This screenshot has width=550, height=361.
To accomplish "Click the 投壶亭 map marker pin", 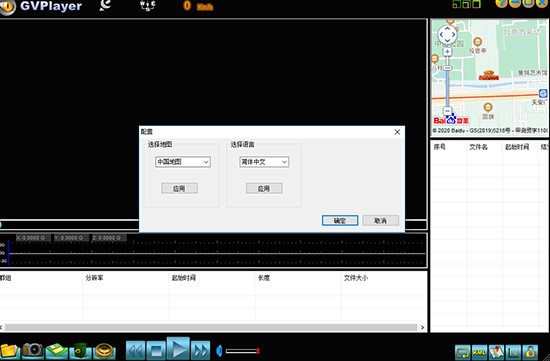I will pyautogui.click(x=477, y=42).
